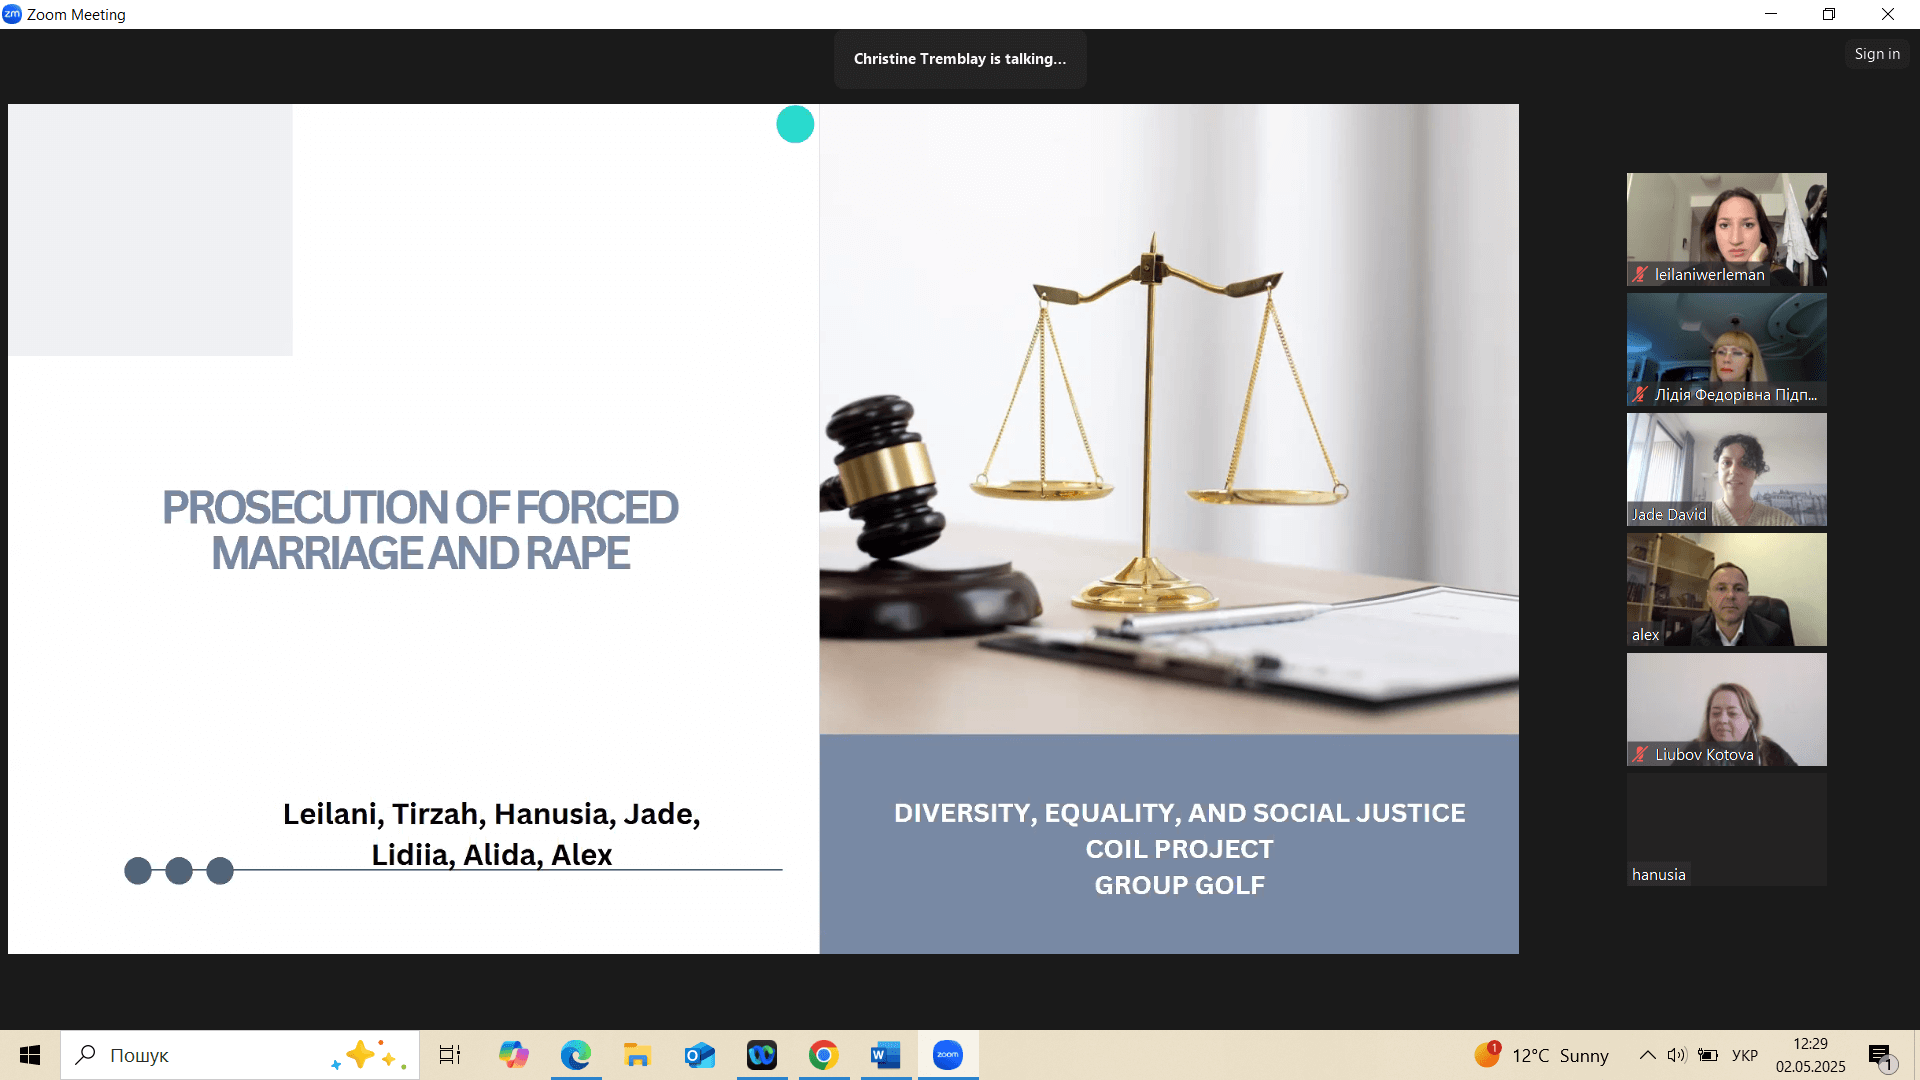The width and height of the screenshot is (1920, 1080).
Task: Click Liubov Kotova's muted microphone icon
Action: click(1640, 754)
